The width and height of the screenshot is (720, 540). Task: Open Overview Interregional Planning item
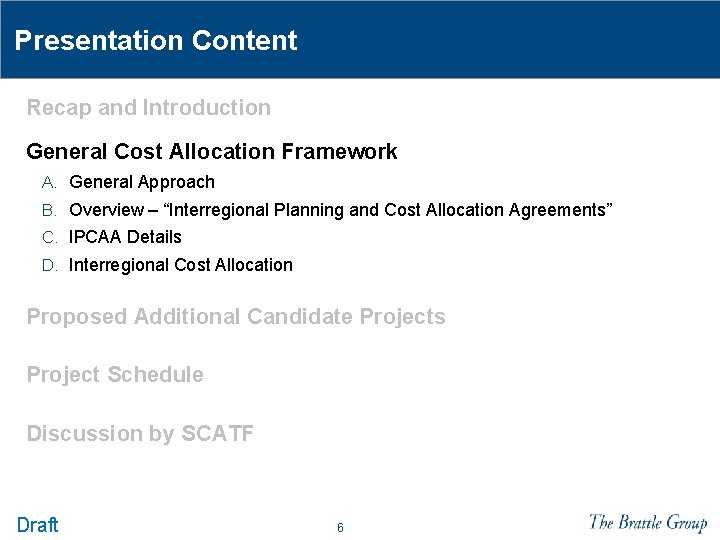(x=341, y=210)
